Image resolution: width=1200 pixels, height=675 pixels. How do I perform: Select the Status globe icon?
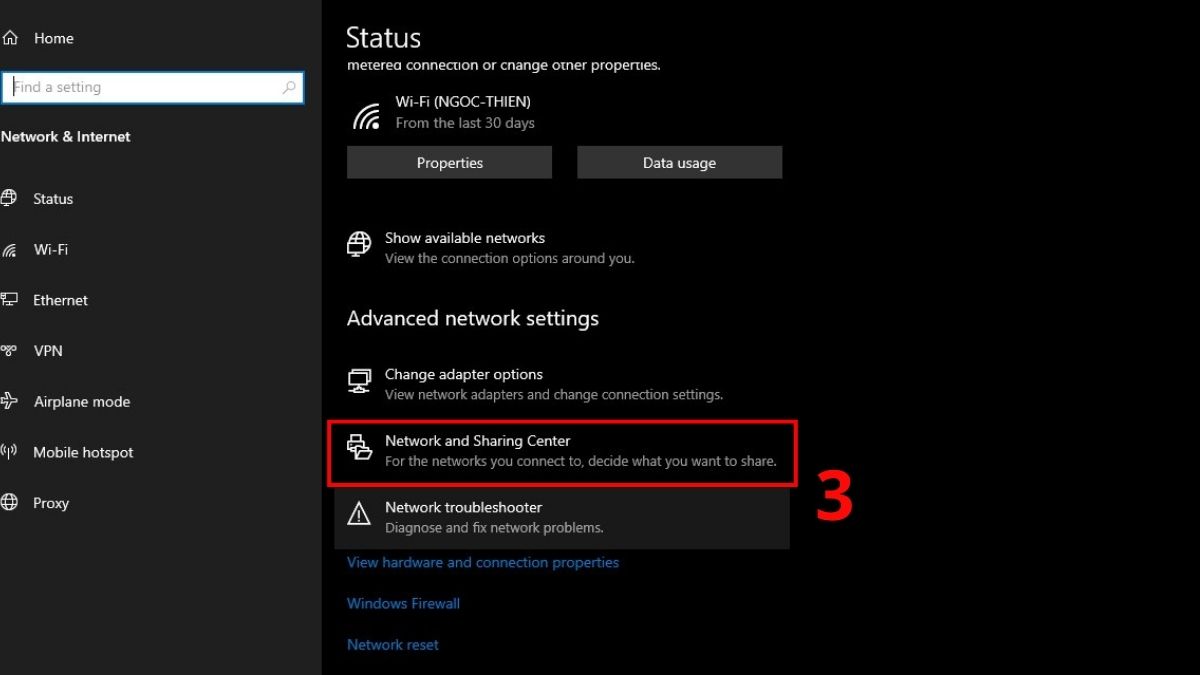(12, 198)
